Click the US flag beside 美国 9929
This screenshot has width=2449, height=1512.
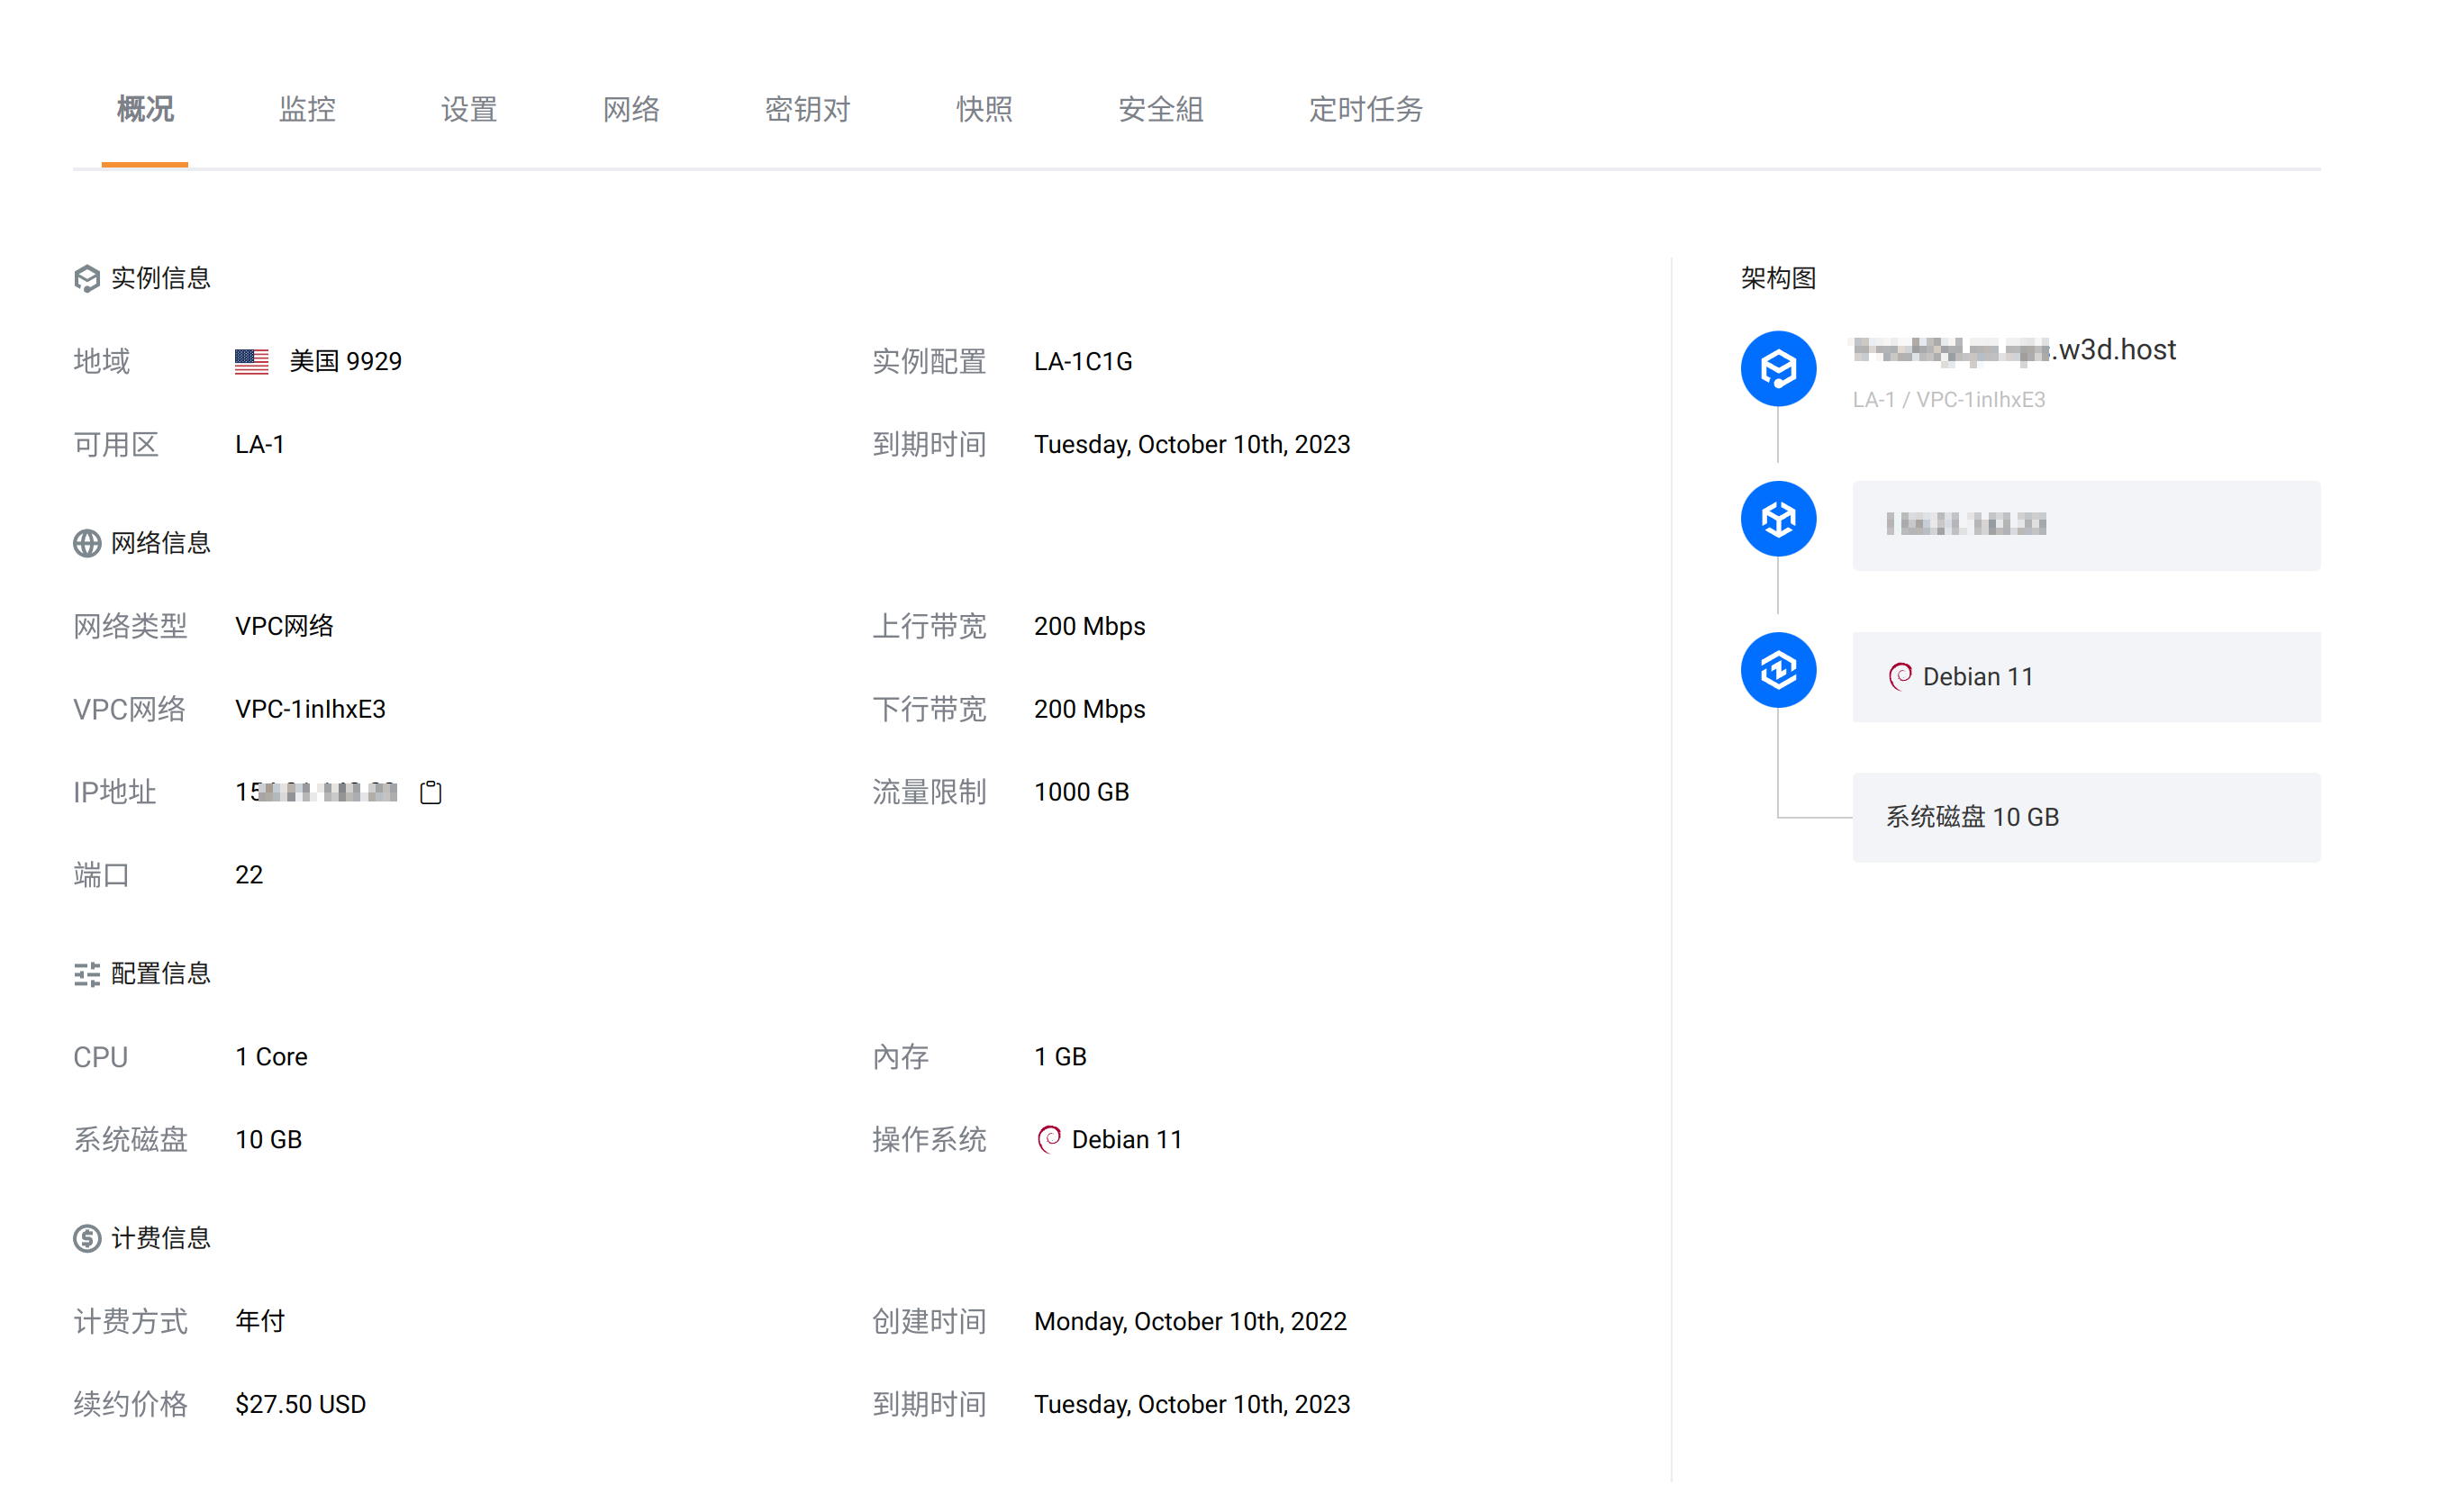coord(250,361)
